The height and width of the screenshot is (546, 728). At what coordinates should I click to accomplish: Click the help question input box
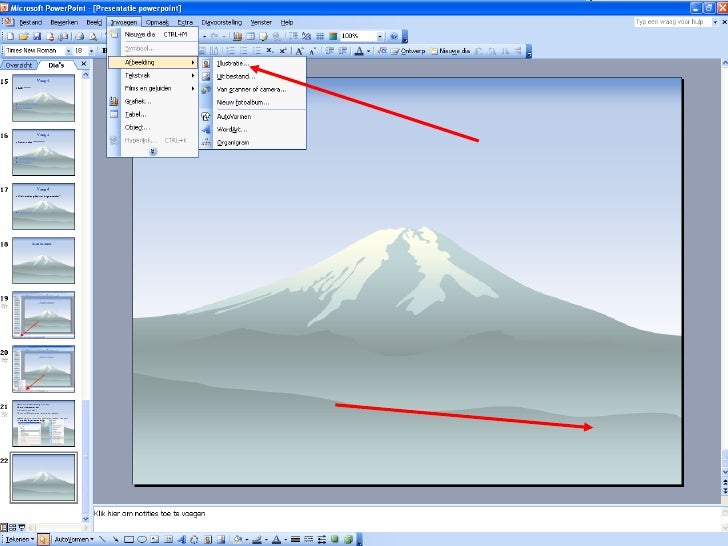point(673,22)
